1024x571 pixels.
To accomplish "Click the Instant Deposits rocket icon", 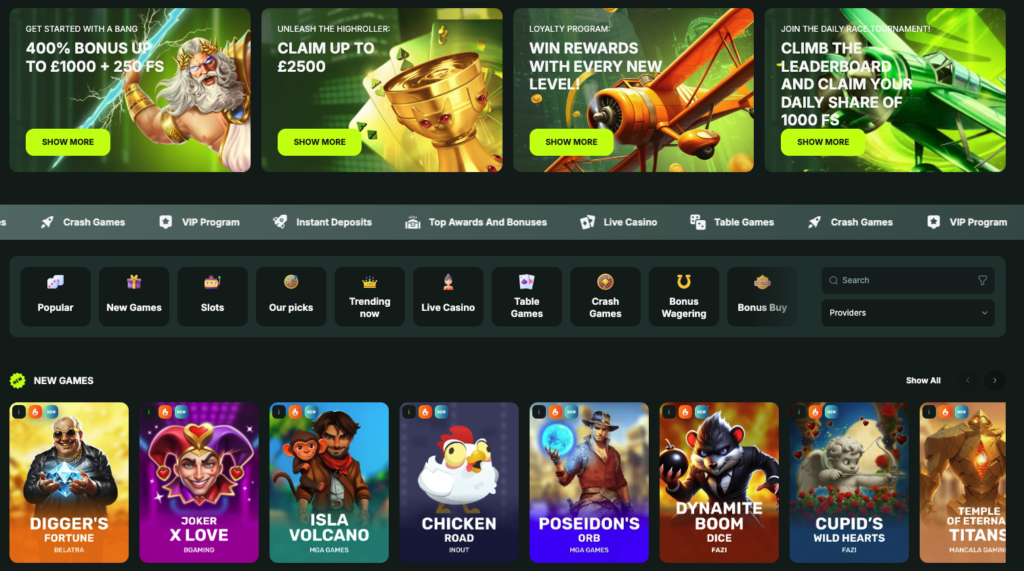I will tap(280, 222).
